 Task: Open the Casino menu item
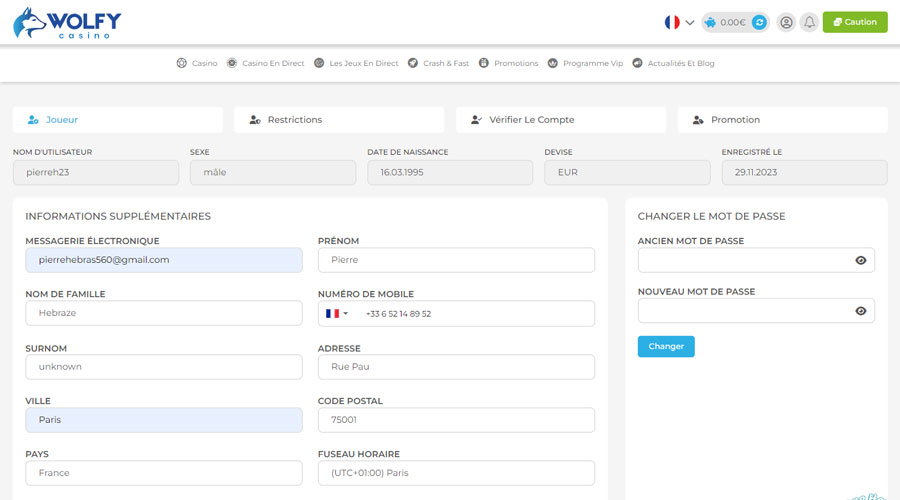pos(197,63)
